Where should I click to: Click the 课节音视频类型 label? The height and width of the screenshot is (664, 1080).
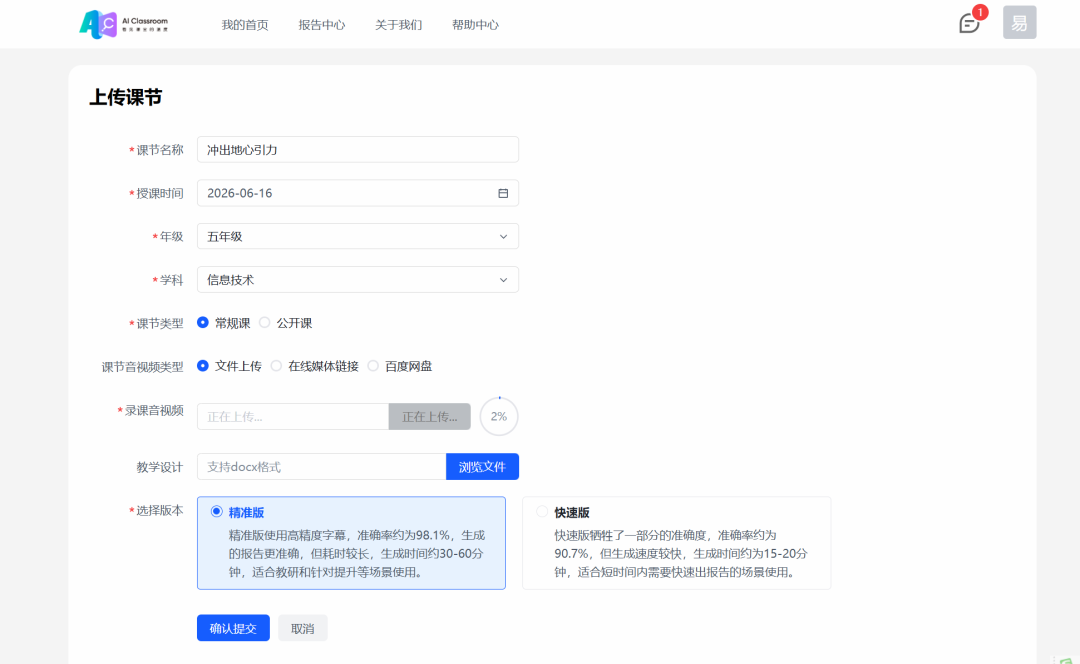point(143,367)
